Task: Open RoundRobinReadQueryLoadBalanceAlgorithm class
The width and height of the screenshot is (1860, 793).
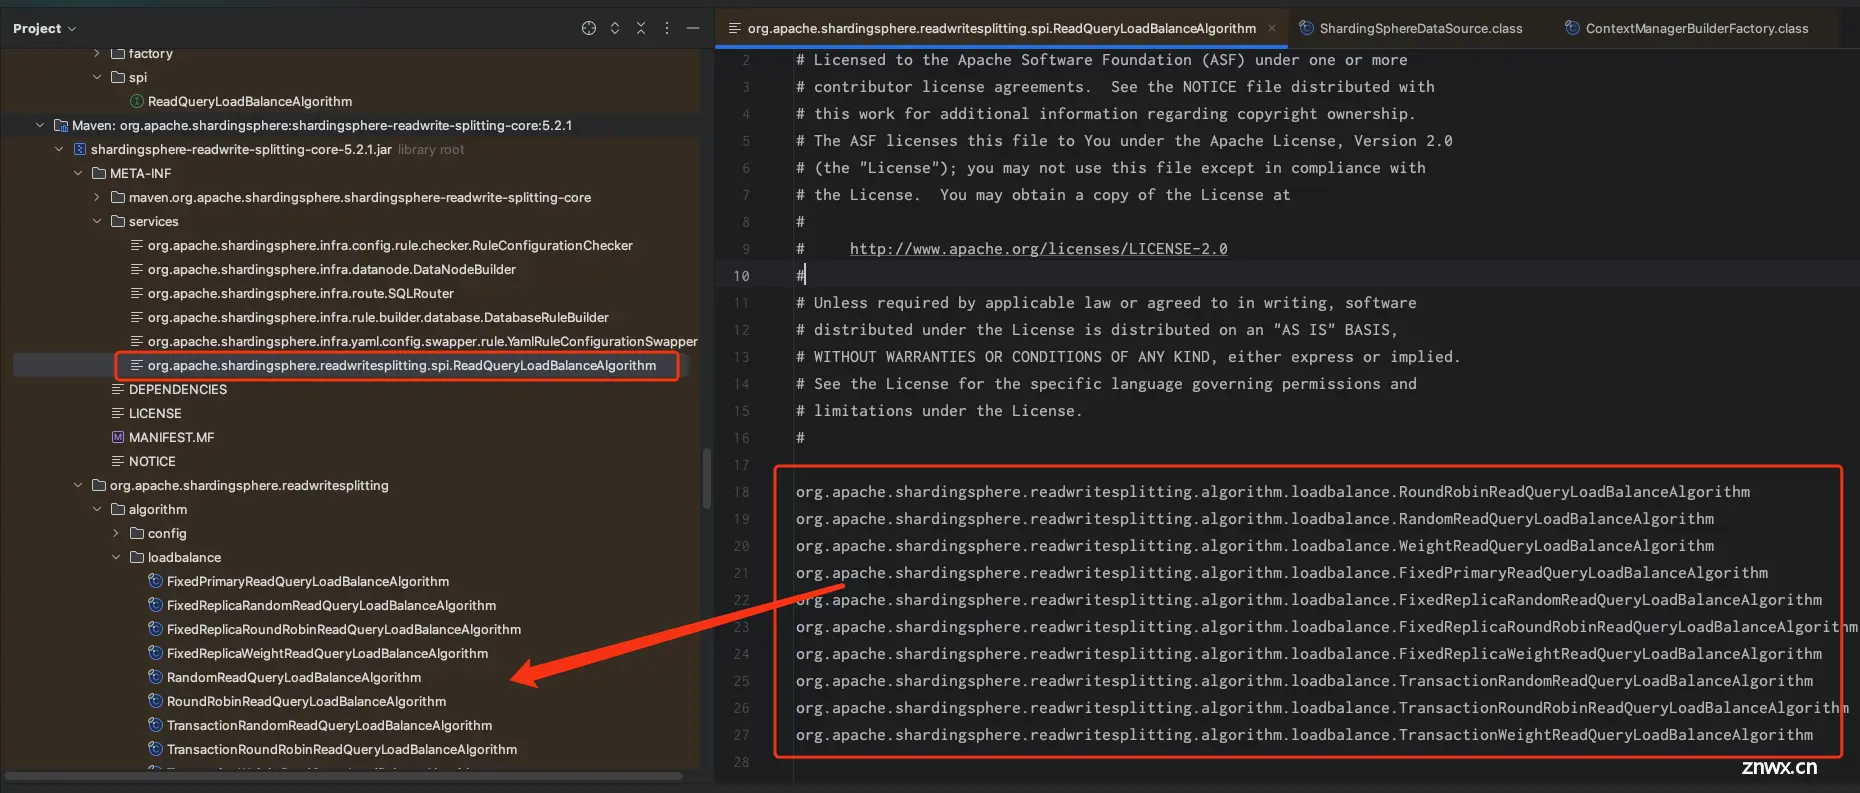Action: tap(306, 701)
